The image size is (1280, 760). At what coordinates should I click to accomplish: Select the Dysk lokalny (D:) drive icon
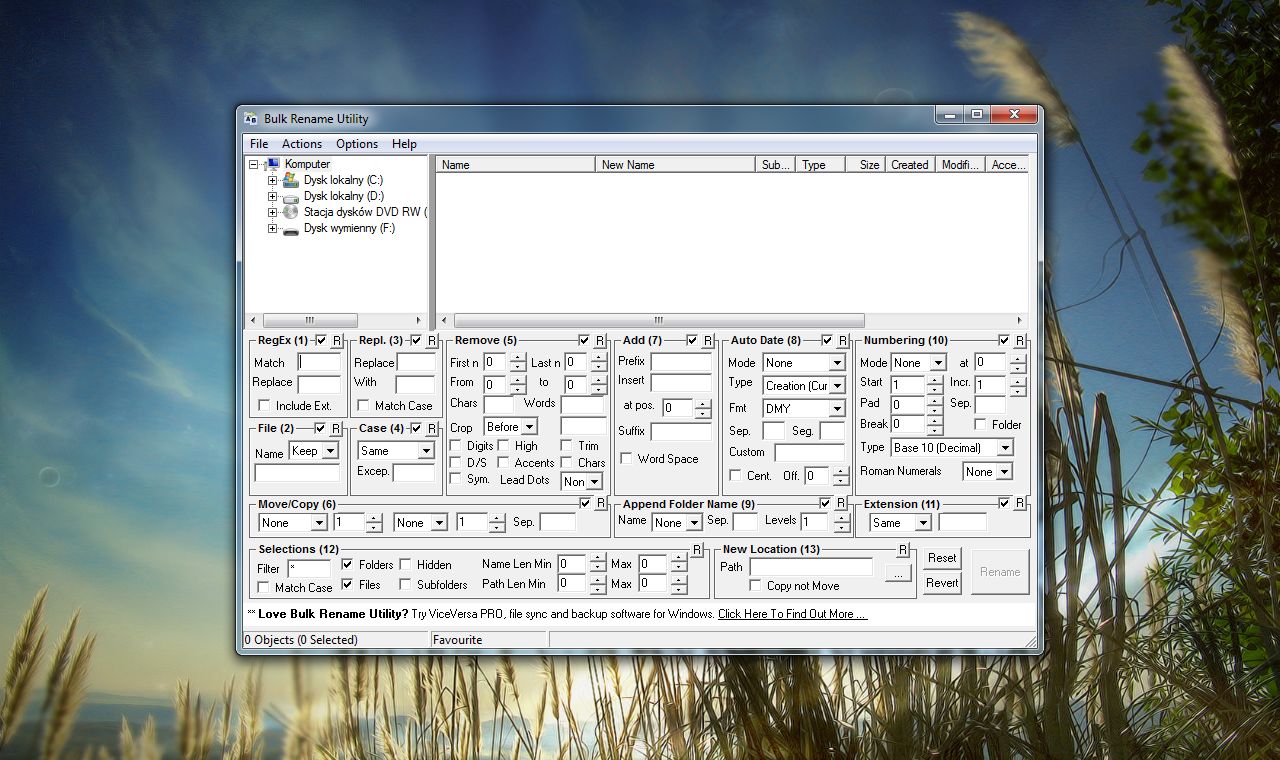coord(290,197)
